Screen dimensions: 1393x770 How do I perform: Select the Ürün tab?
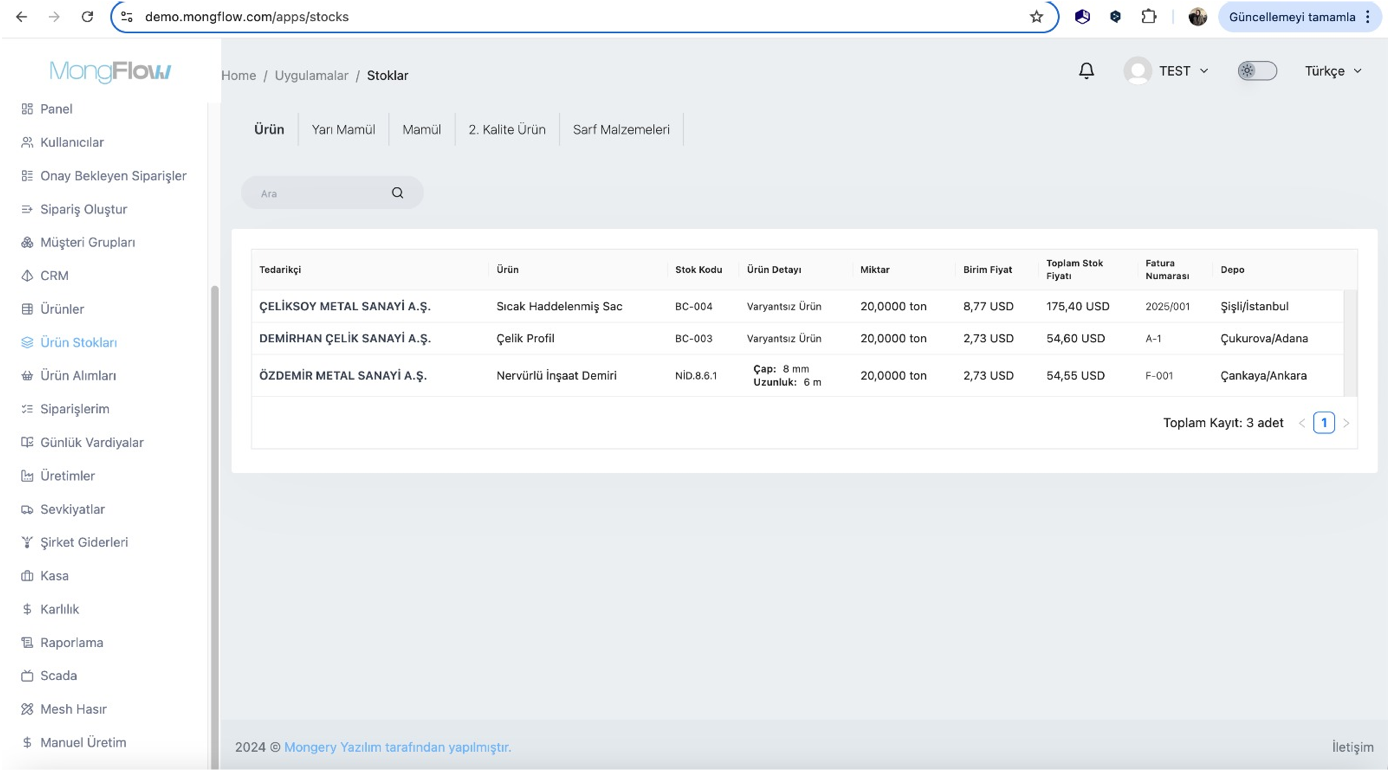click(x=269, y=130)
